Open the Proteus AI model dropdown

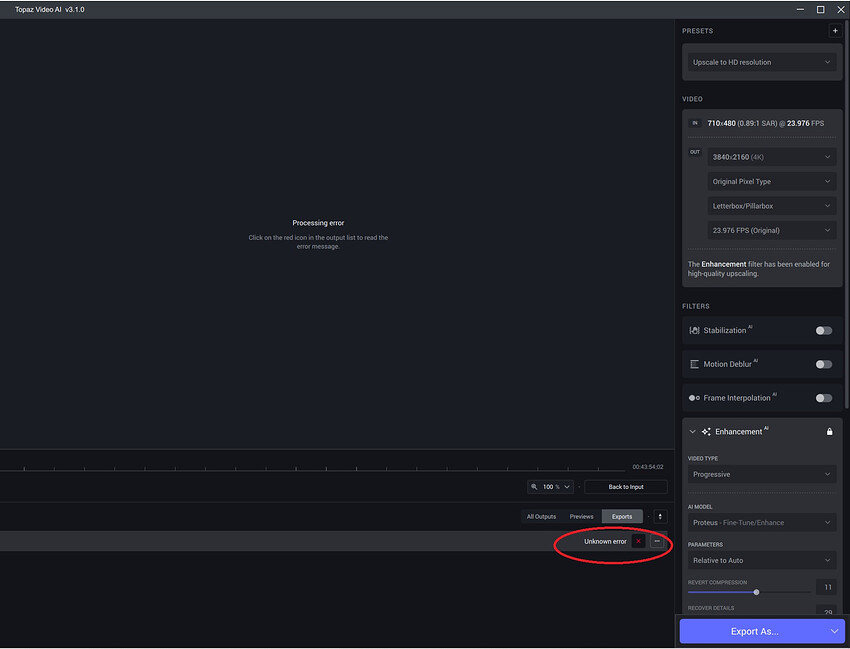pyautogui.click(x=761, y=522)
